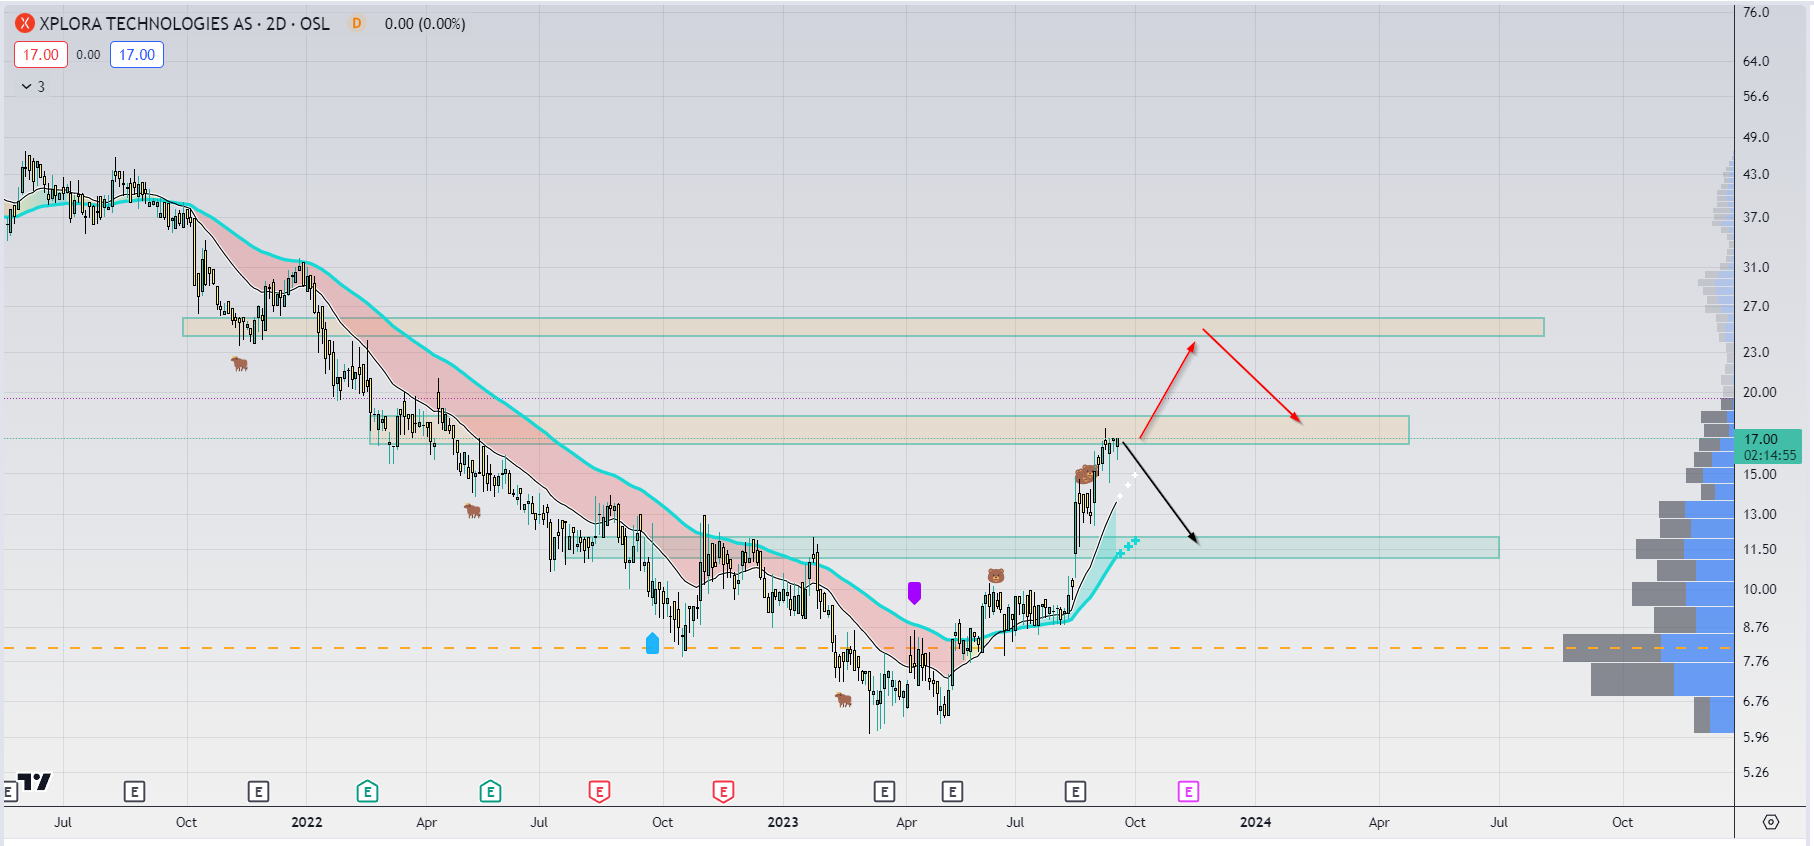The image size is (1814, 846).
Task: Open red earnings marker before 2023 label
Action: click(x=723, y=792)
